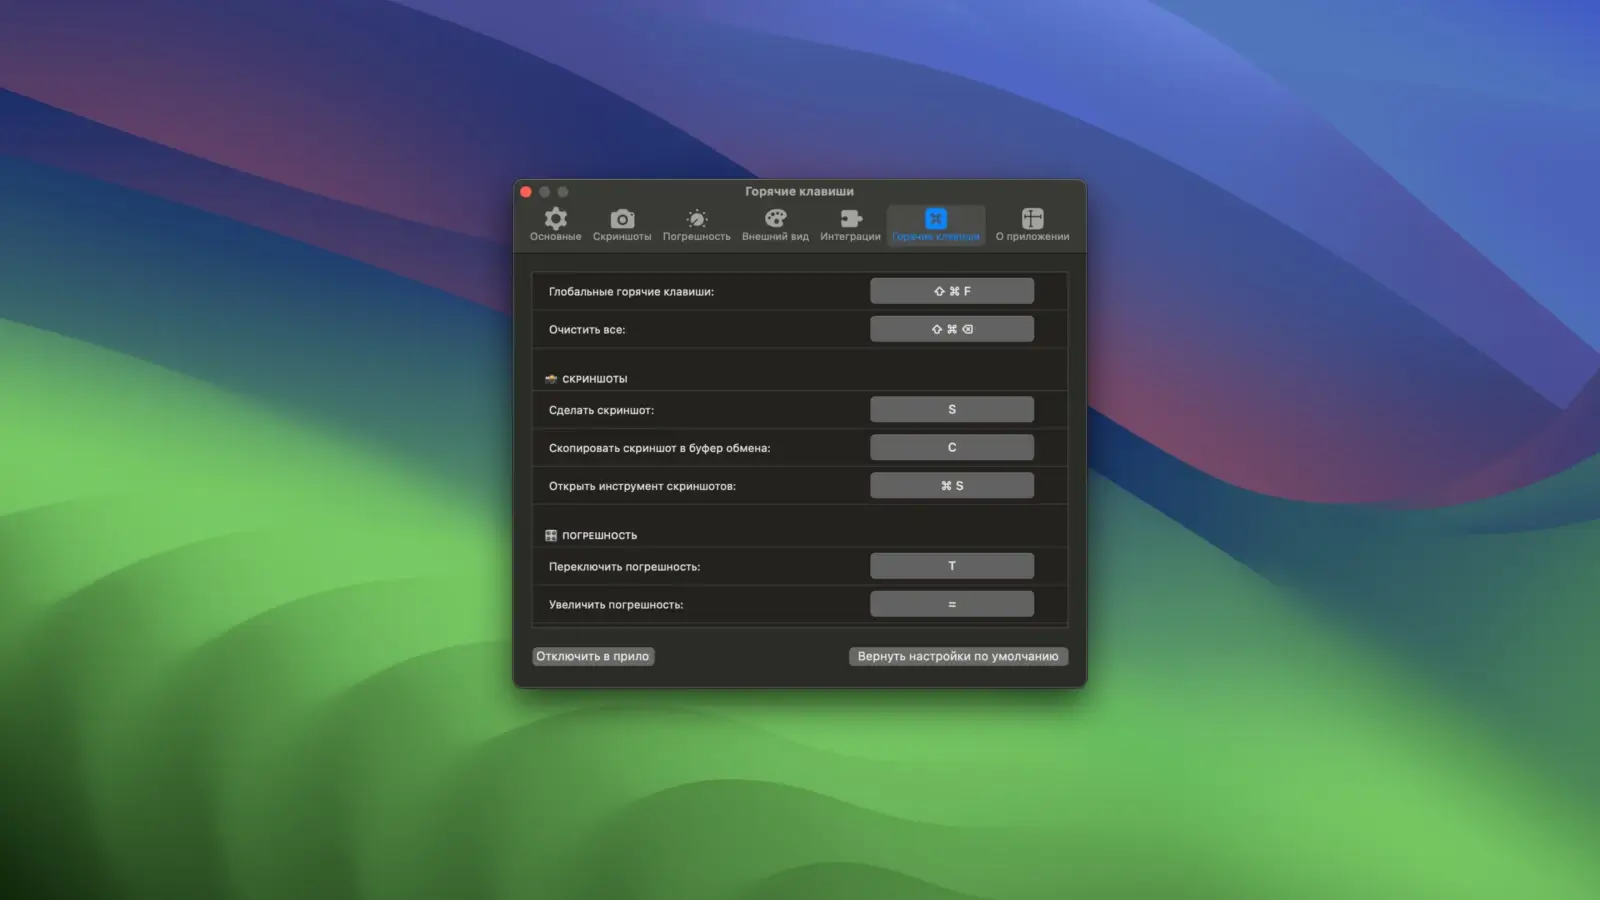Open the Интеграции puzzle piece tab
1600x900 pixels.
850,224
